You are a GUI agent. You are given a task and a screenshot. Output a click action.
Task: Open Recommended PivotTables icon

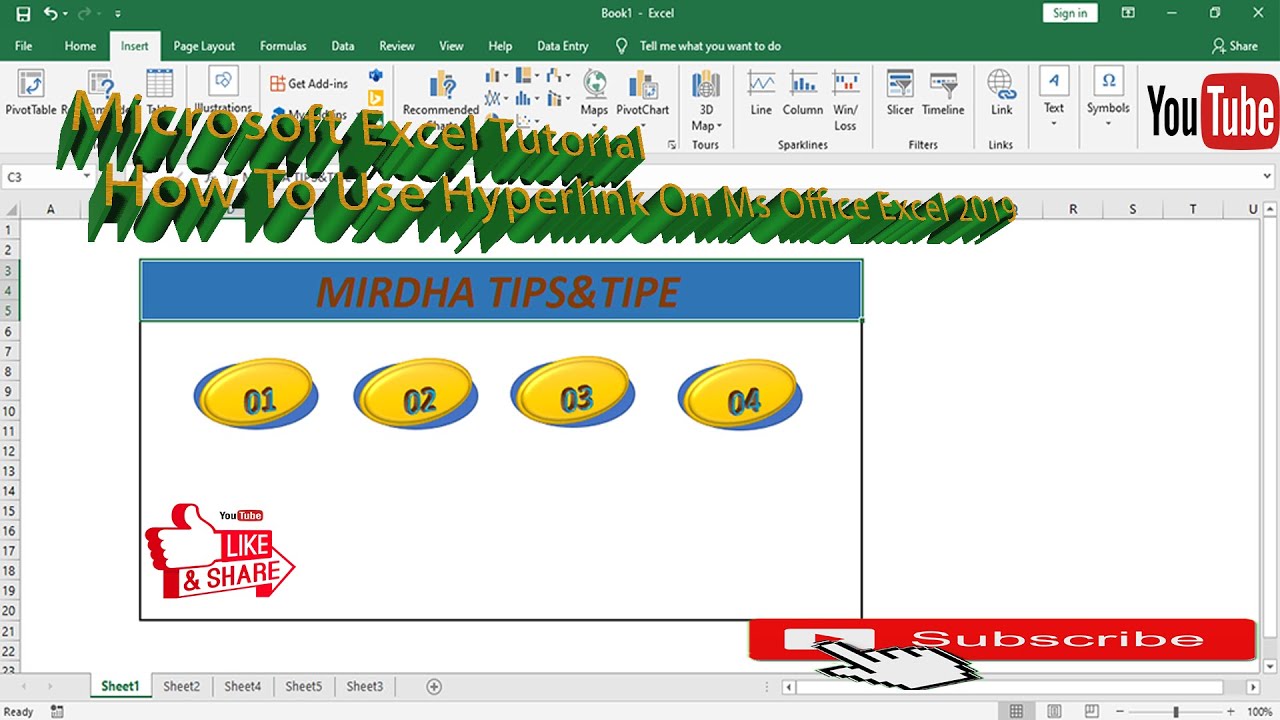[99, 85]
